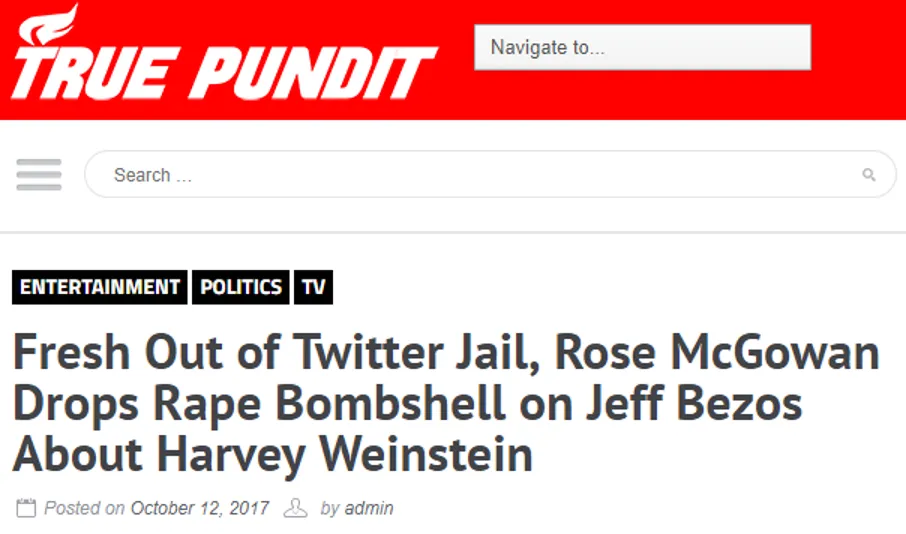Screen dimensions: 906x534
Task: Click the calendar icon beside Posted on
Action: (26, 508)
